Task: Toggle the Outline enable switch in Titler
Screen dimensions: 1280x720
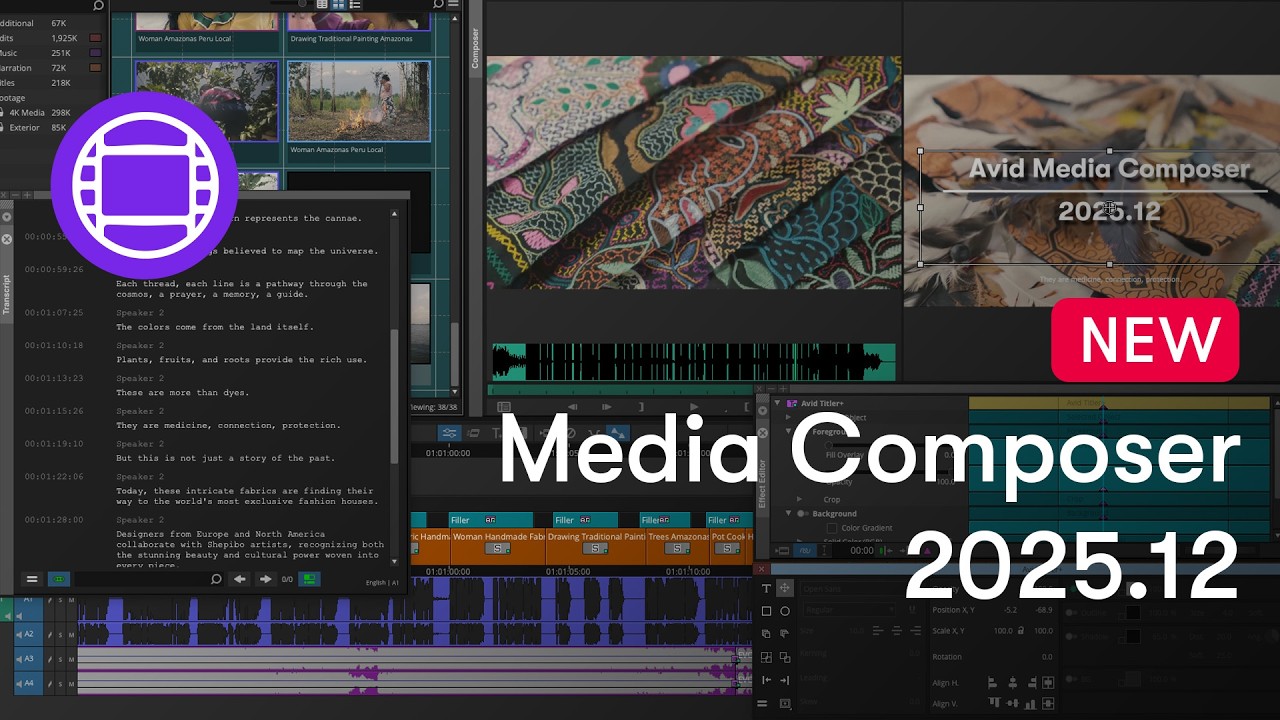Action: click(1071, 613)
